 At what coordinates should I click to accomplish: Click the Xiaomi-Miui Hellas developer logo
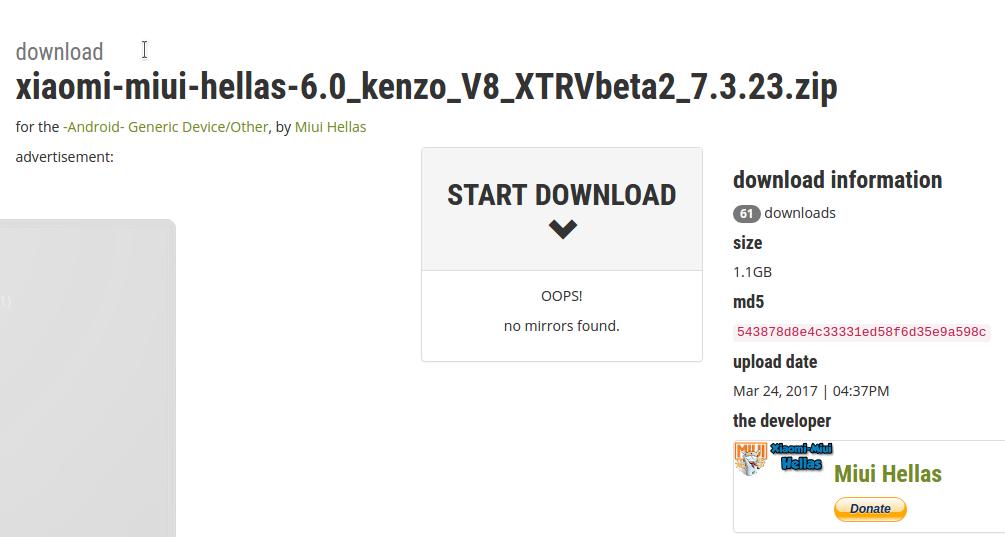(784, 458)
